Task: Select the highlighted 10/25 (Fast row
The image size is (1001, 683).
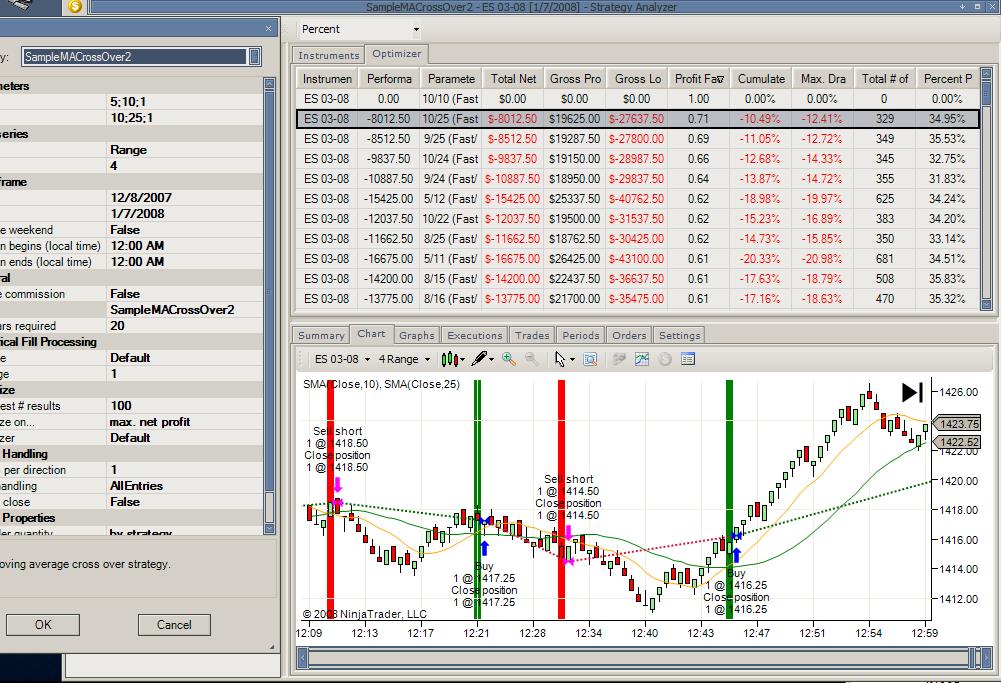Action: (638, 119)
